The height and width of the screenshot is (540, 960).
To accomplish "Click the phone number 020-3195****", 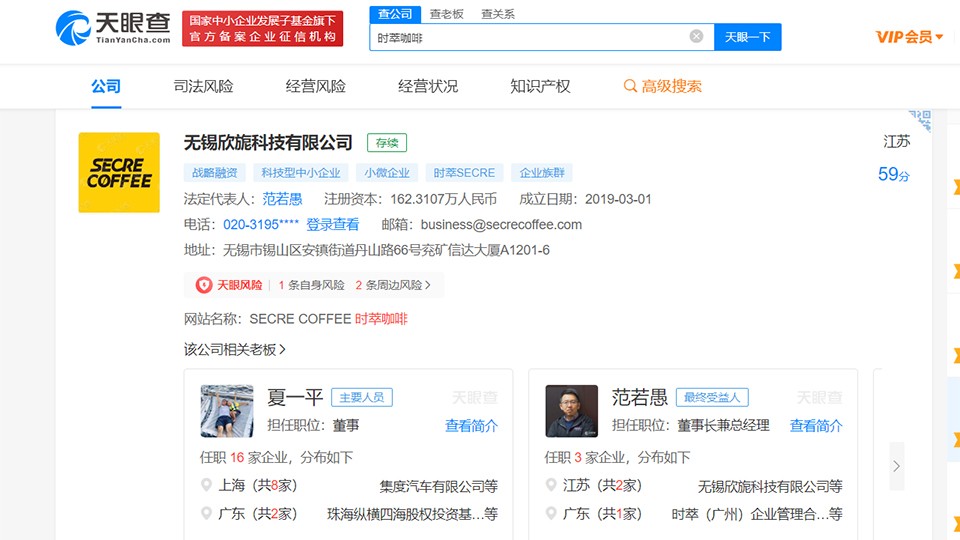I will coord(261,225).
